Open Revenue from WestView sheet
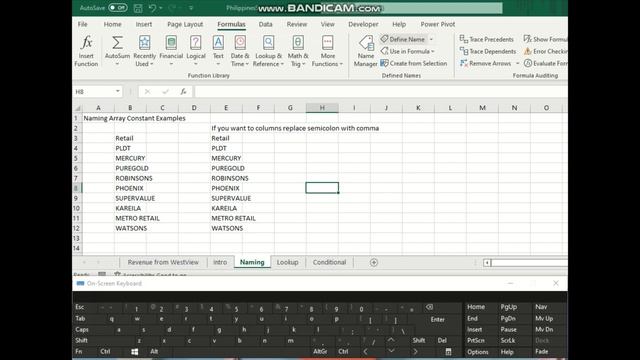Image resolution: width=640 pixels, height=360 pixels. pyautogui.click(x=163, y=262)
